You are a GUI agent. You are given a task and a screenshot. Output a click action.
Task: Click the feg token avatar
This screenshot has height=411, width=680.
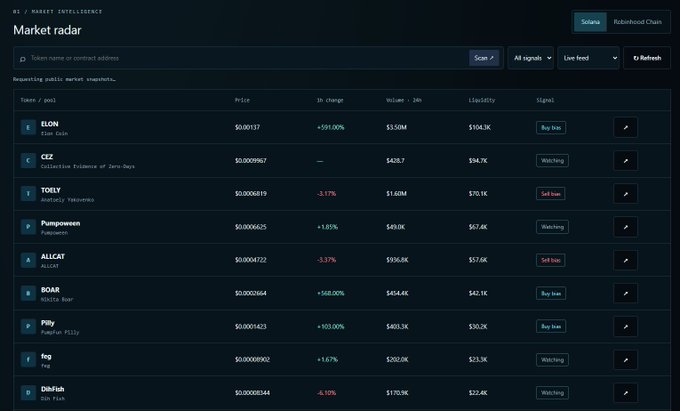(28, 360)
